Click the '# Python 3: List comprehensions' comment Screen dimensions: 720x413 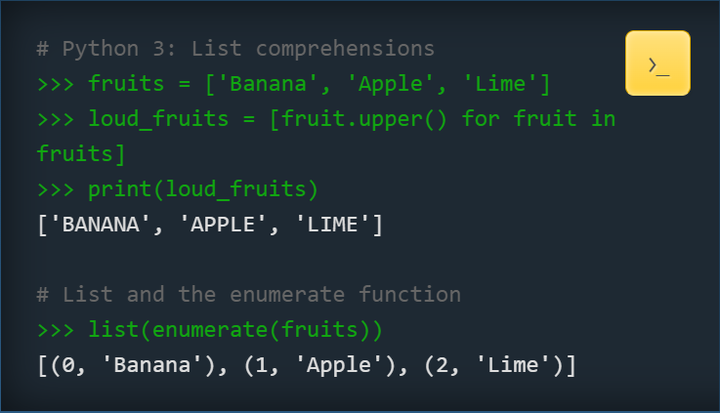[x=235, y=48]
